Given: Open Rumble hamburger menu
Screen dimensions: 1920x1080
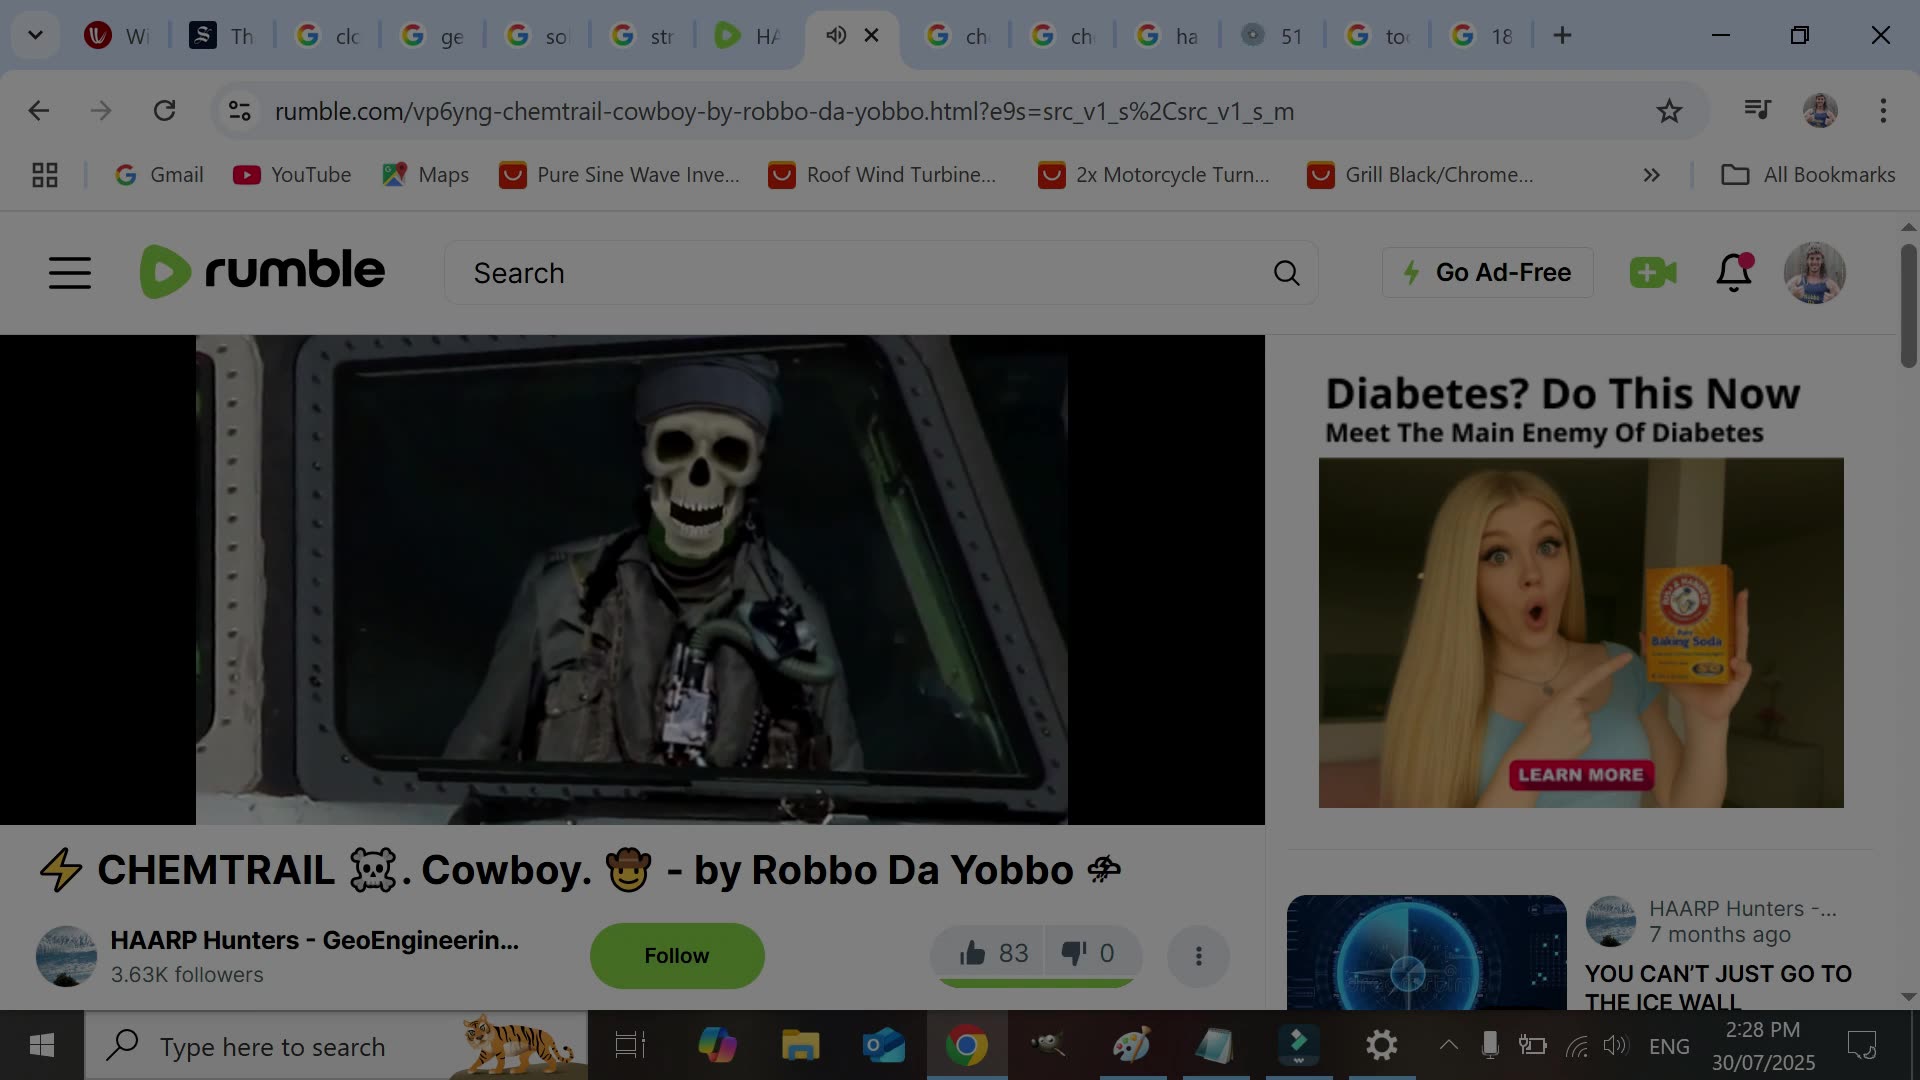Looking at the screenshot, I should coord(70,272).
